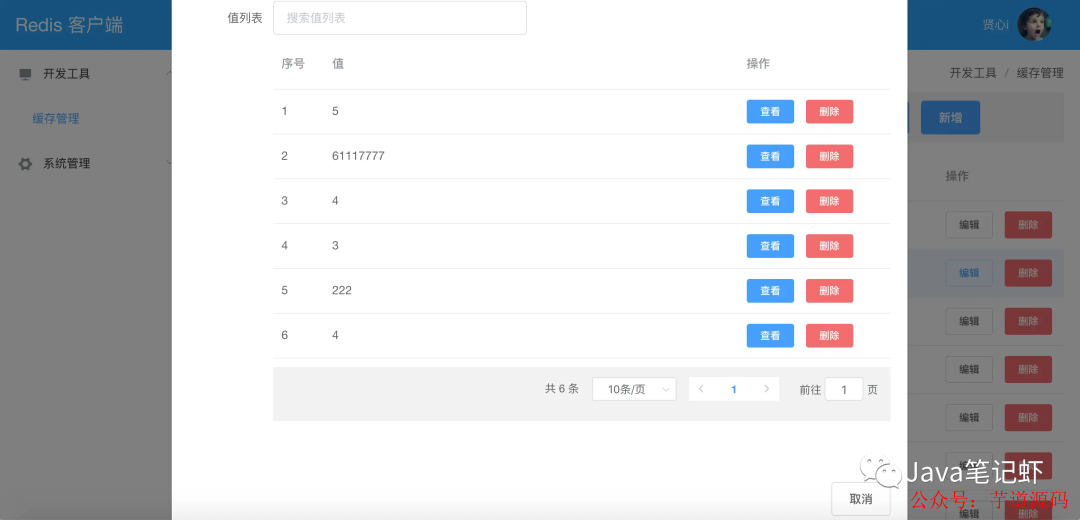Click the 共 6 条 total count

pos(562,389)
